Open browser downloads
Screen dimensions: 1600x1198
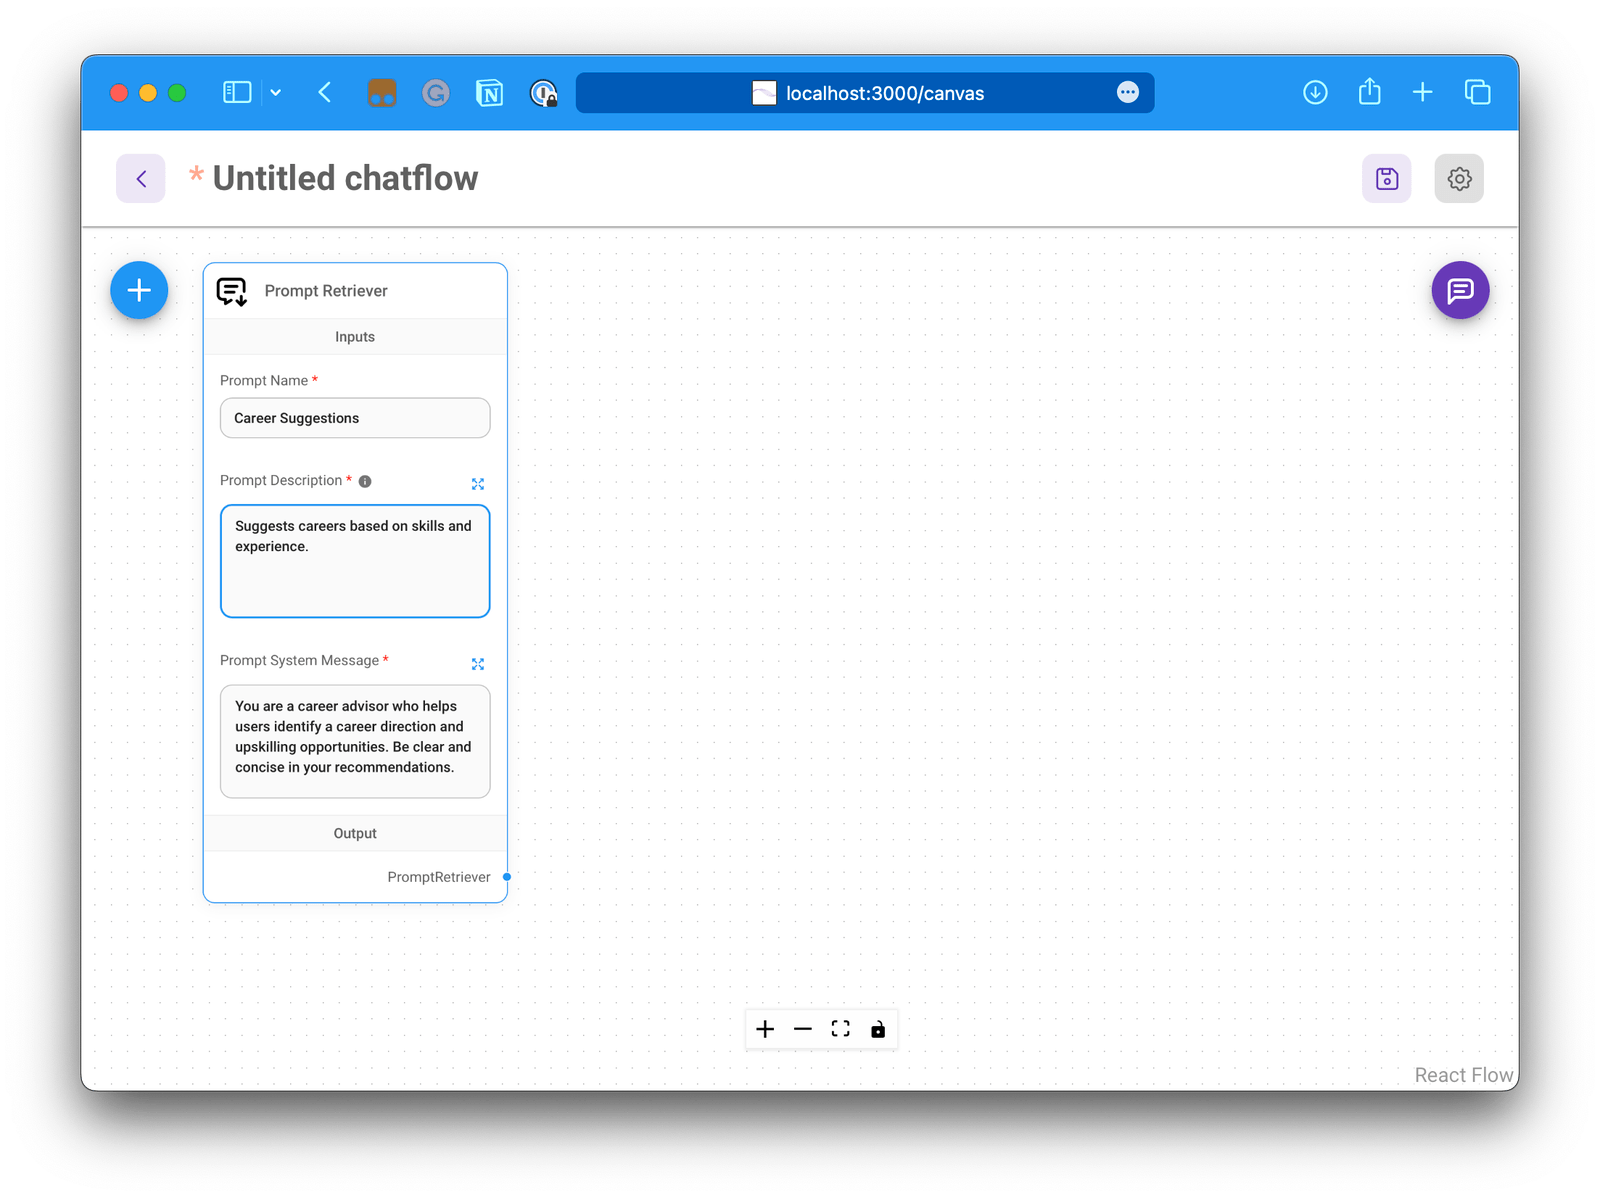1315,92
